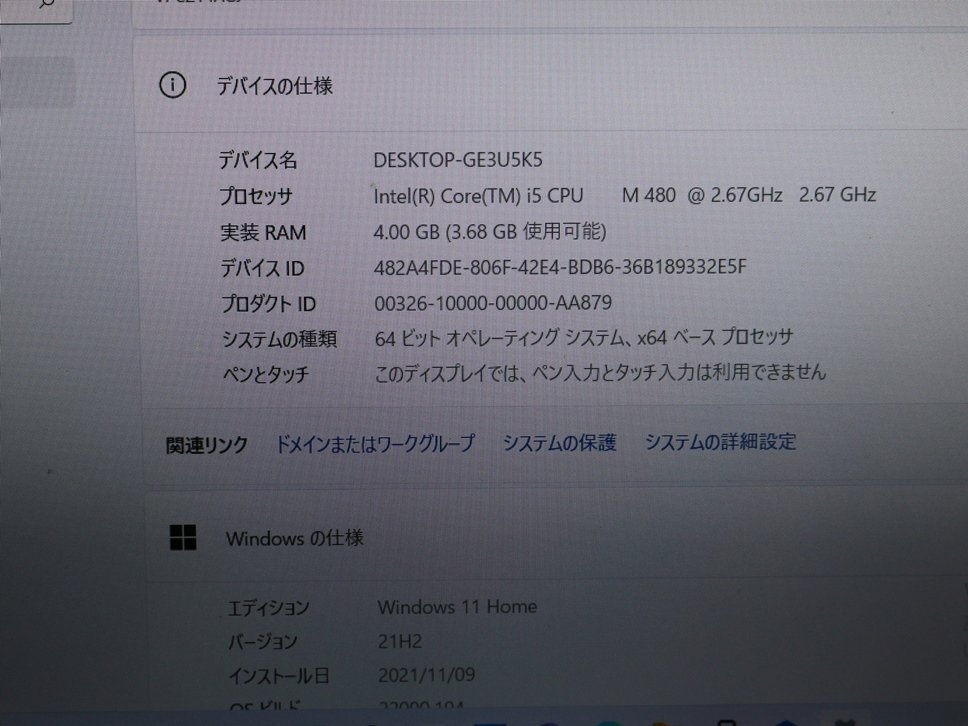Select the Windows の仕様 section header
The width and height of the screenshot is (968, 726).
294,538
